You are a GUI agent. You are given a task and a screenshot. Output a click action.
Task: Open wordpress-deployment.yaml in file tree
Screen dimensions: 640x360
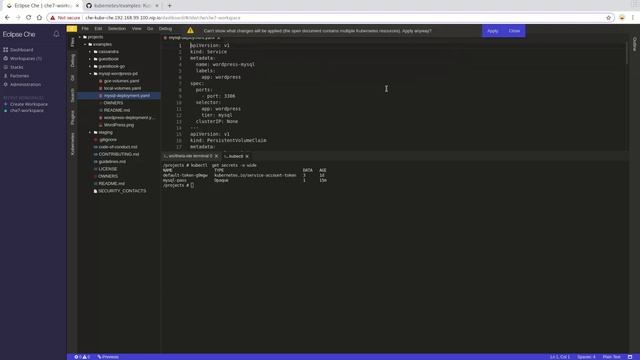tap(129, 118)
